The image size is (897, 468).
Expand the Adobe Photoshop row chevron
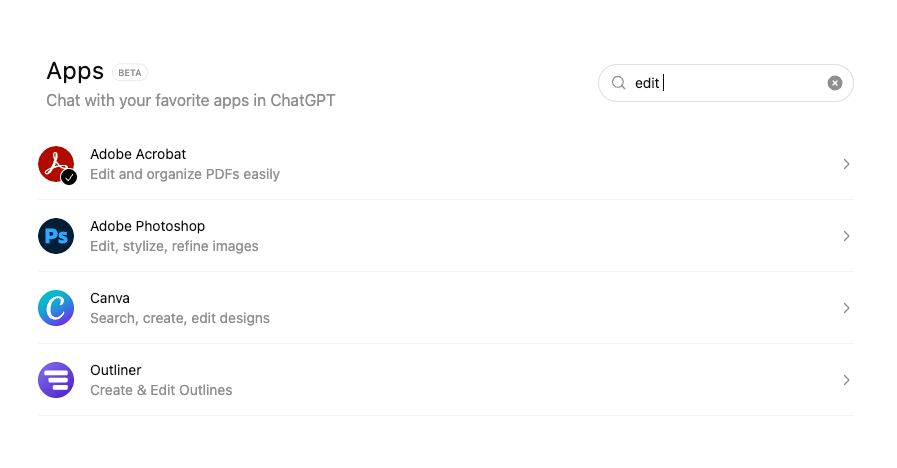pos(846,236)
